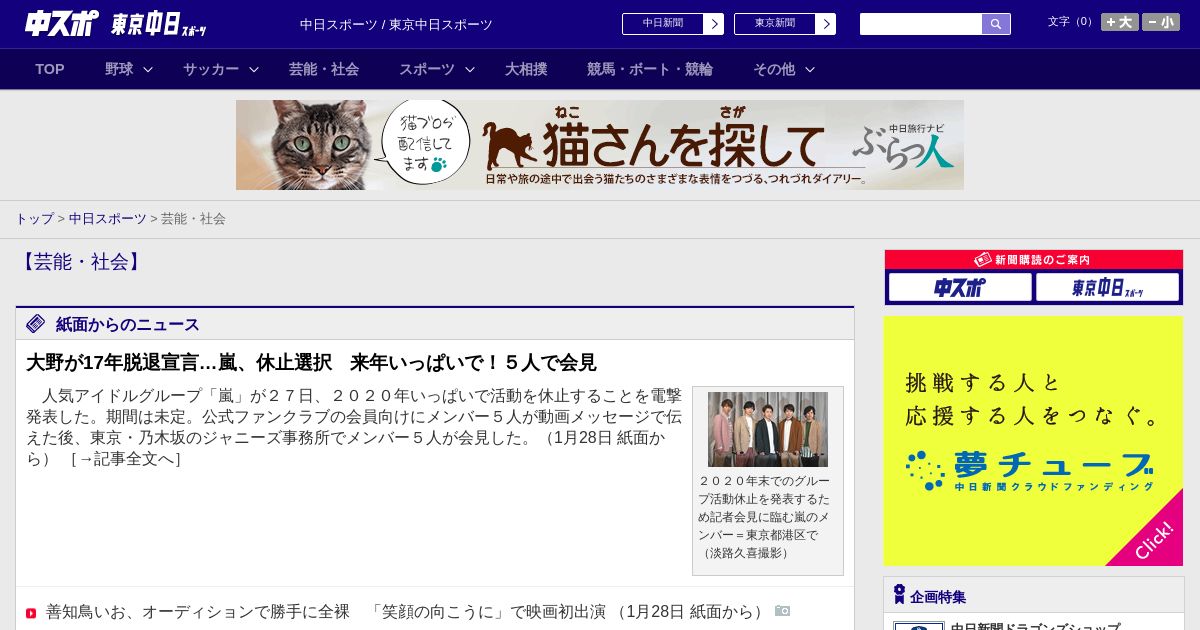Open the Arashi press conference photo
1200x630 pixels.
(x=768, y=429)
